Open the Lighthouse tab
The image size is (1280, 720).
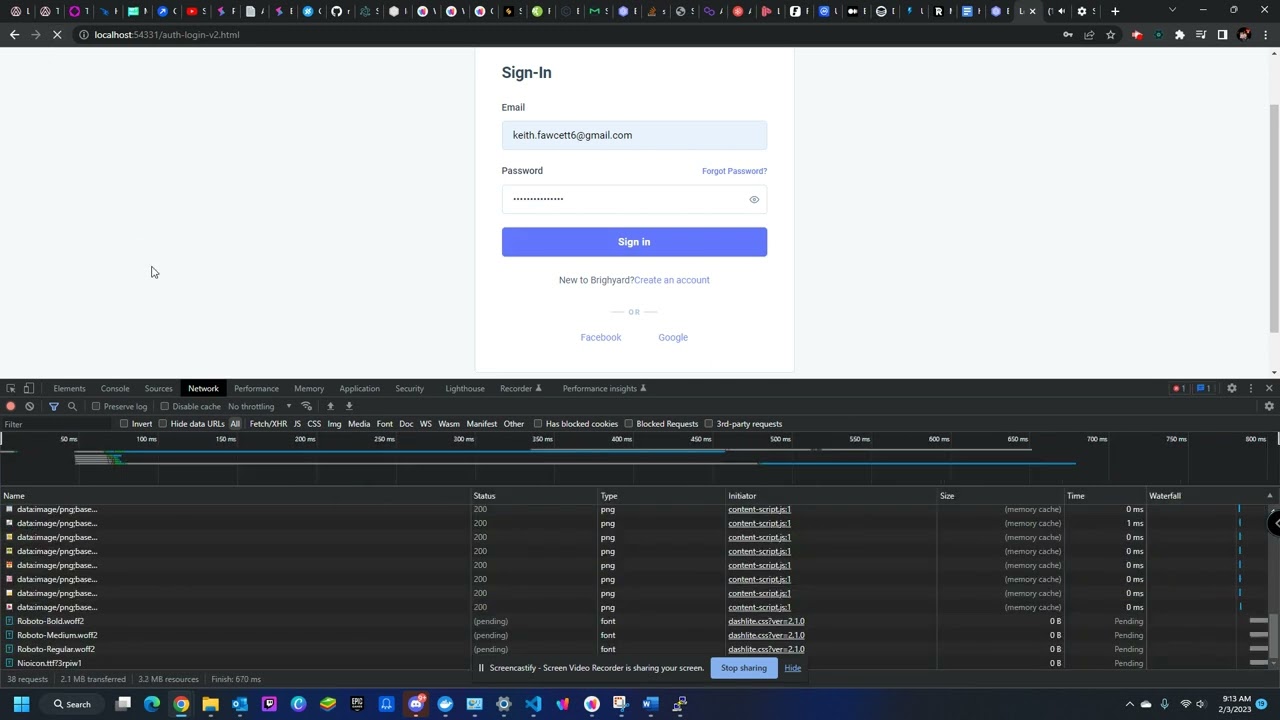point(464,388)
